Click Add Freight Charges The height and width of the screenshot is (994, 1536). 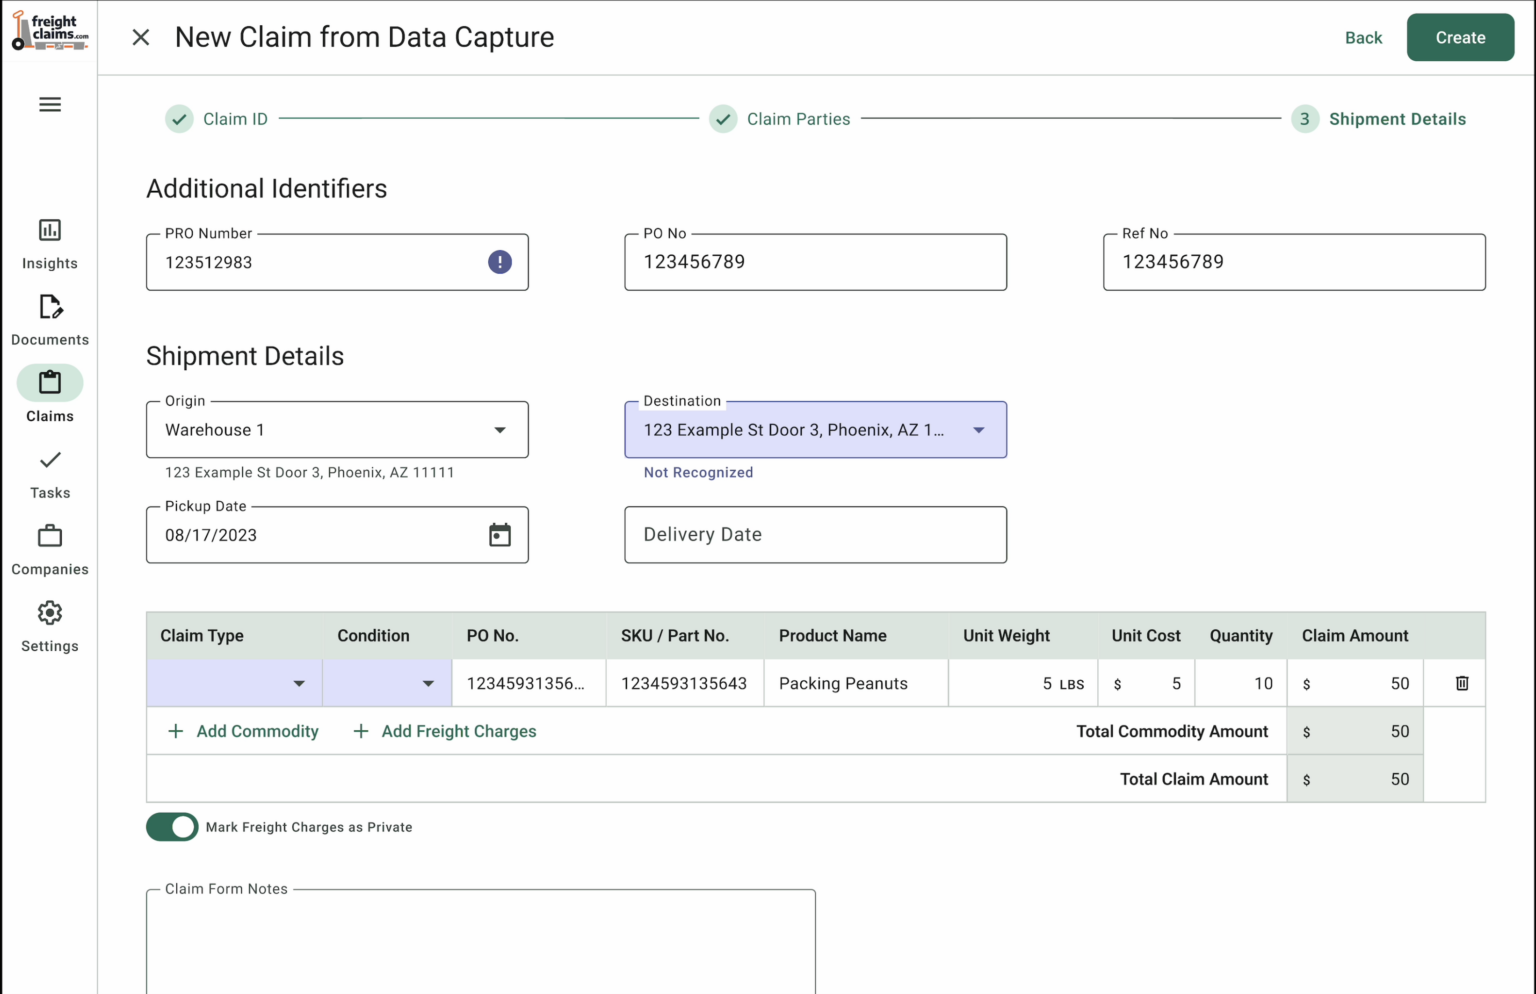(x=445, y=731)
